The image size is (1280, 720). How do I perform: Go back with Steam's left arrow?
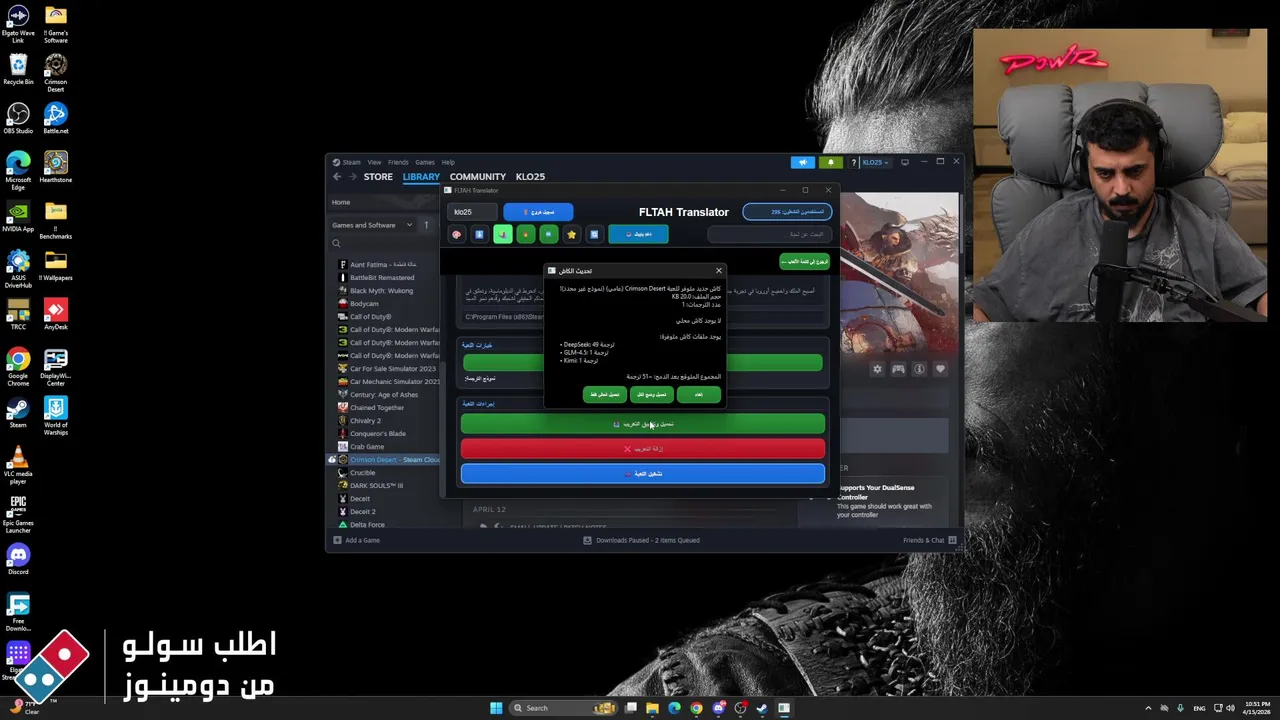pyautogui.click(x=337, y=177)
